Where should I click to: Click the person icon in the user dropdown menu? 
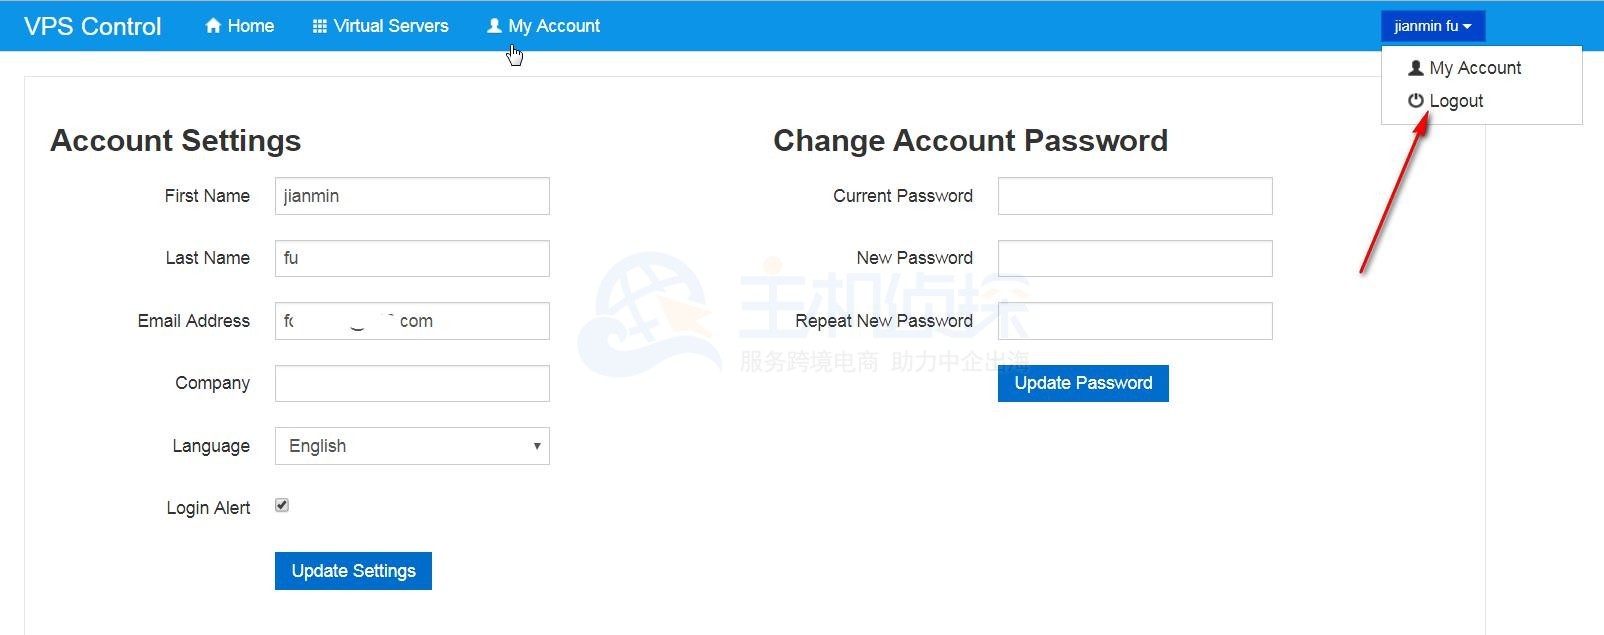(x=1415, y=68)
